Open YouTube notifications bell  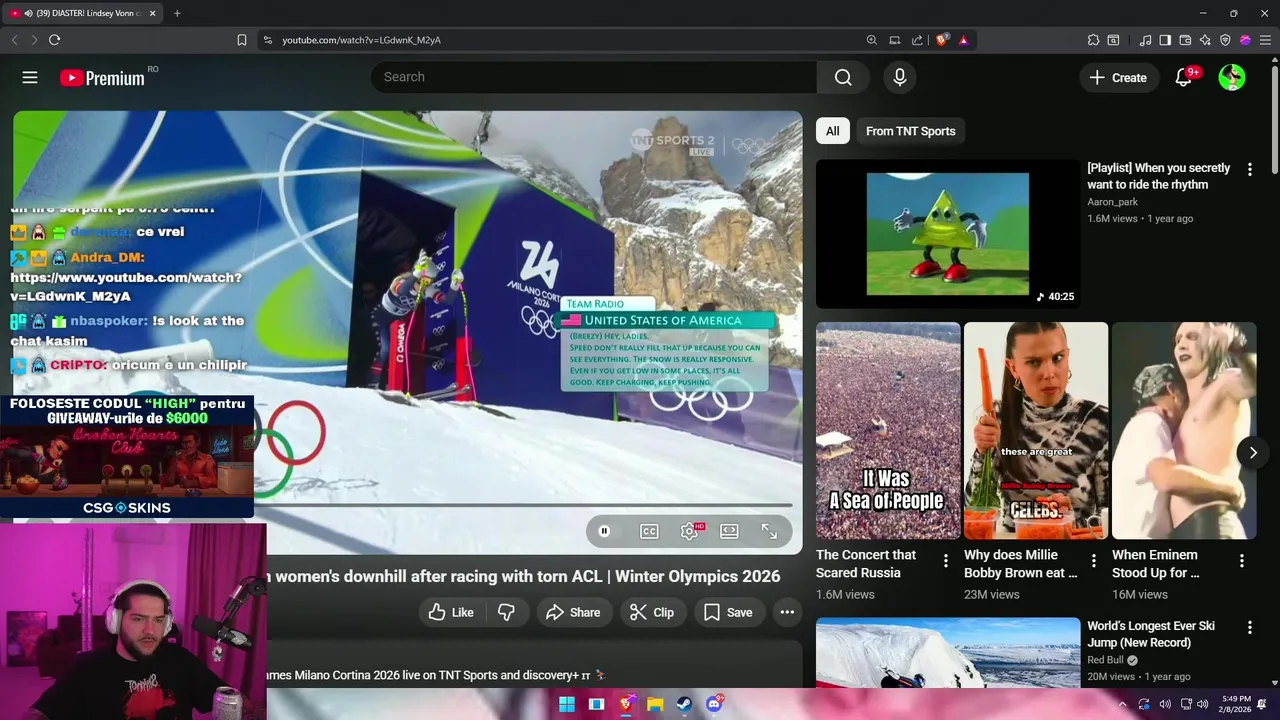1184,77
